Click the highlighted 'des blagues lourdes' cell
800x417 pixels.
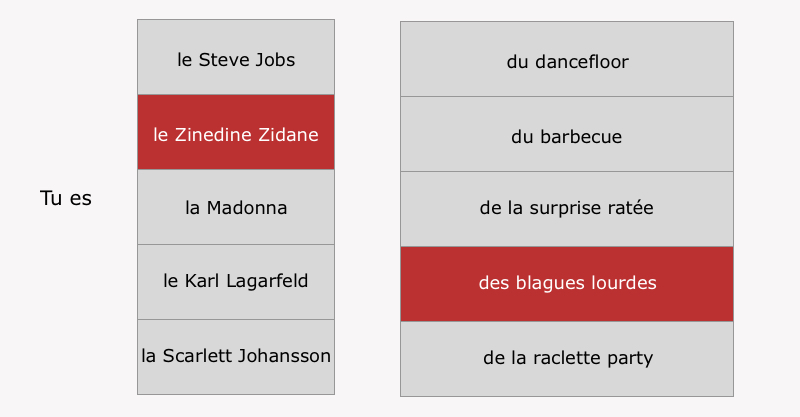pyautogui.click(x=567, y=284)
